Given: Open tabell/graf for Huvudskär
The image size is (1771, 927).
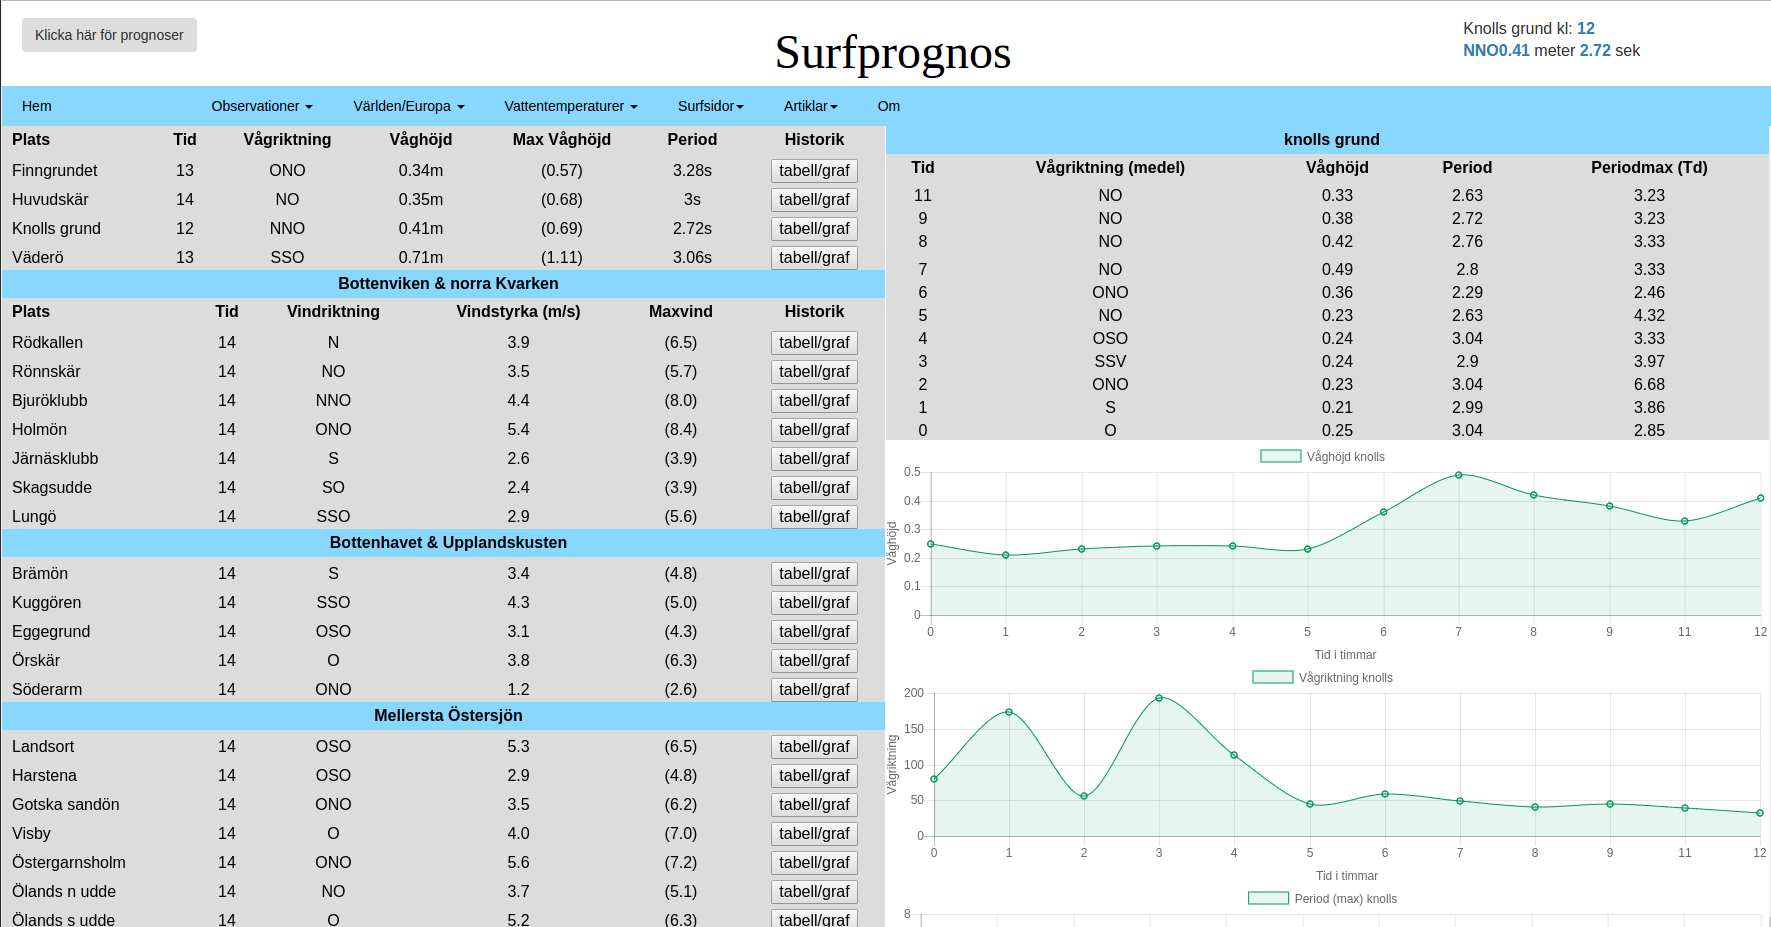Looking at the screenshot, I should 814,200.
